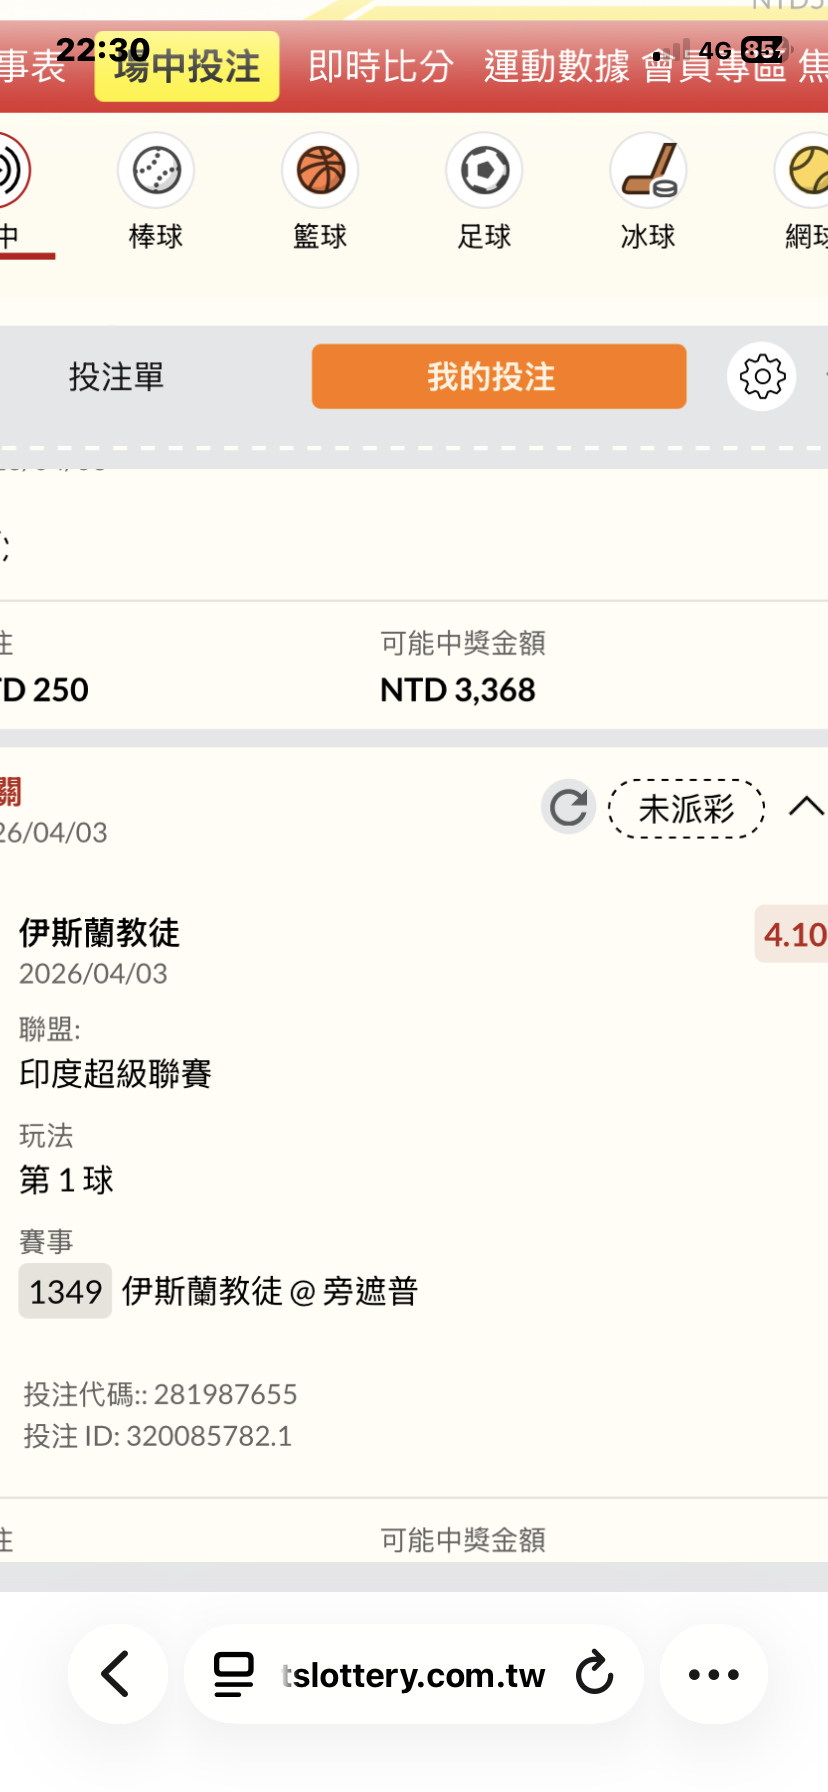
Task: Select 場中投注 in-play betting menu
Action: point(187,67)
